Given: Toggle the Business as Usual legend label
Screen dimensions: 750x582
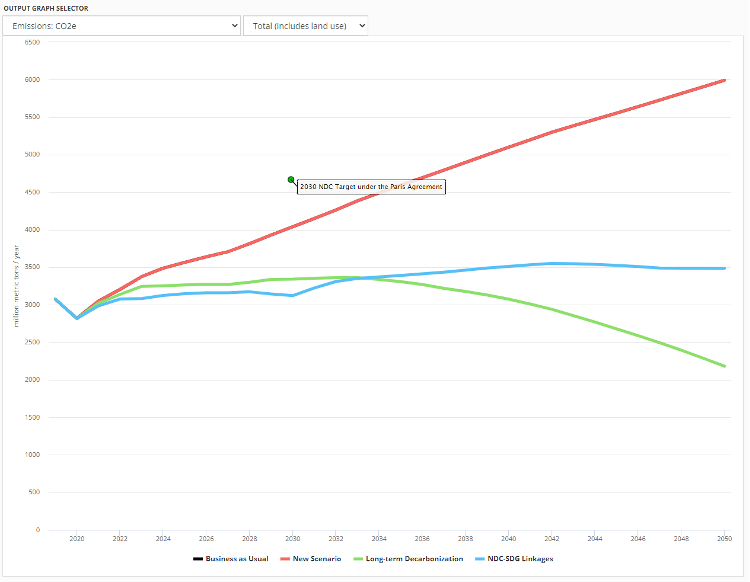Looking at the screenshot, I should 237,558.
